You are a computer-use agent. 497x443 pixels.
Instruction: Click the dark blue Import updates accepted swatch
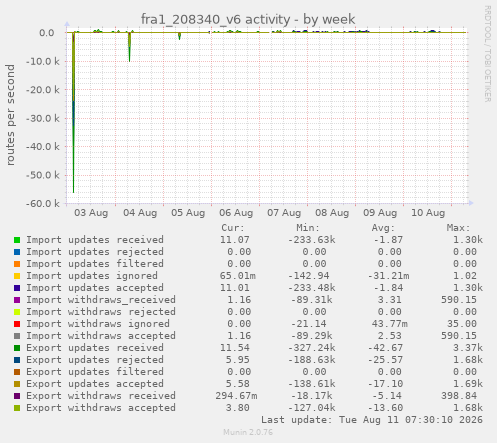17,288
